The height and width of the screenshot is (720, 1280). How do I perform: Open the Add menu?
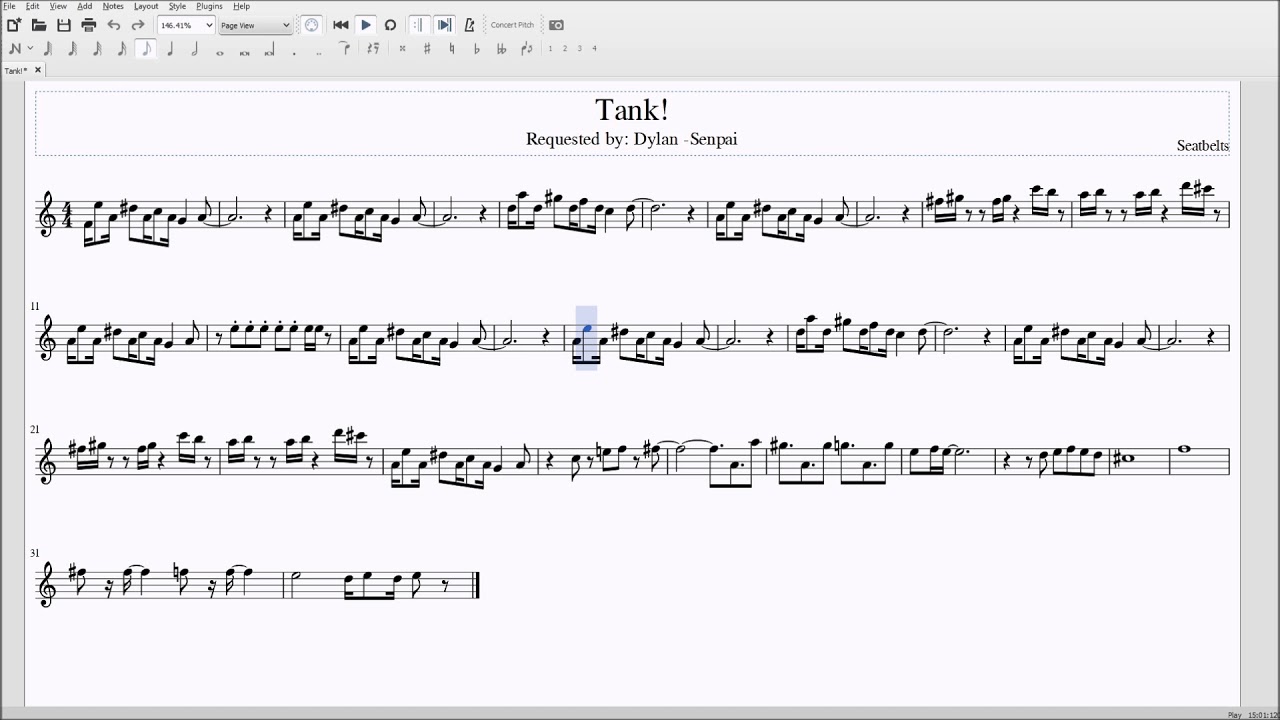(x=85, y=6)
